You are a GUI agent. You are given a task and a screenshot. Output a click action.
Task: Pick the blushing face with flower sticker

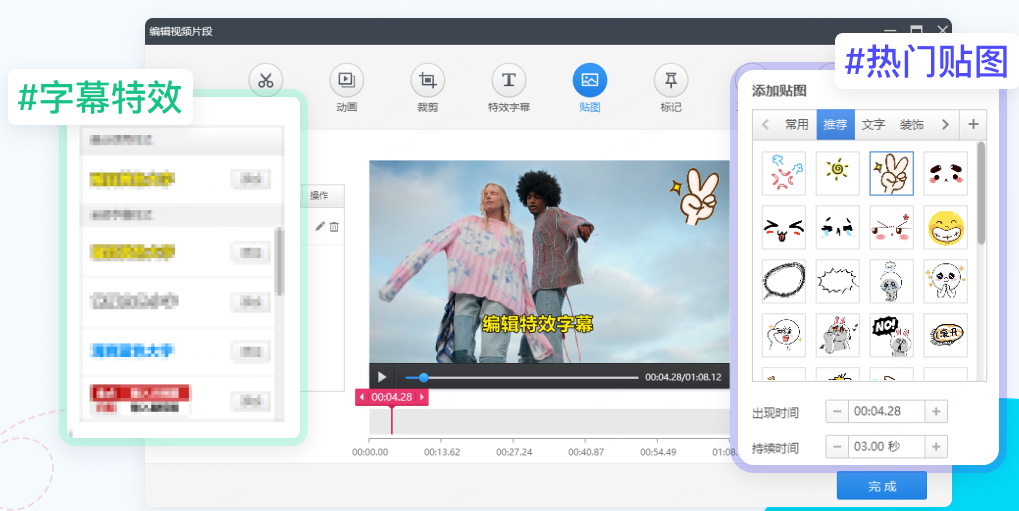pyautogui.click(x=892, y=228)
